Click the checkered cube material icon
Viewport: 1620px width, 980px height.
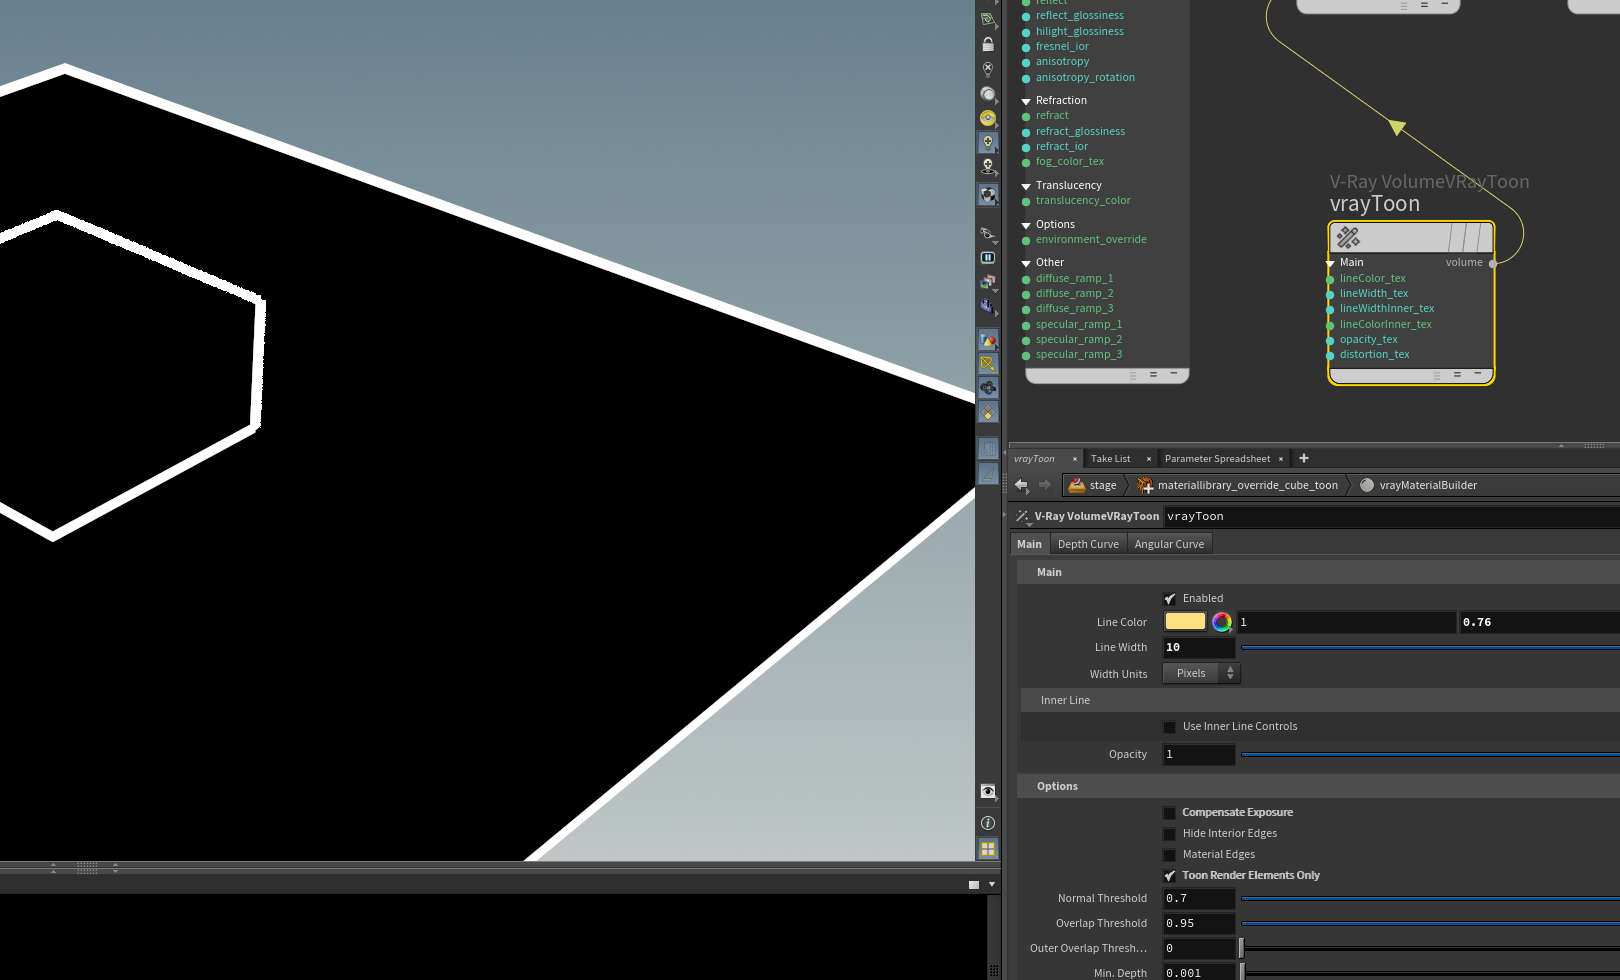pyautogui.click(x=988, y=194)
